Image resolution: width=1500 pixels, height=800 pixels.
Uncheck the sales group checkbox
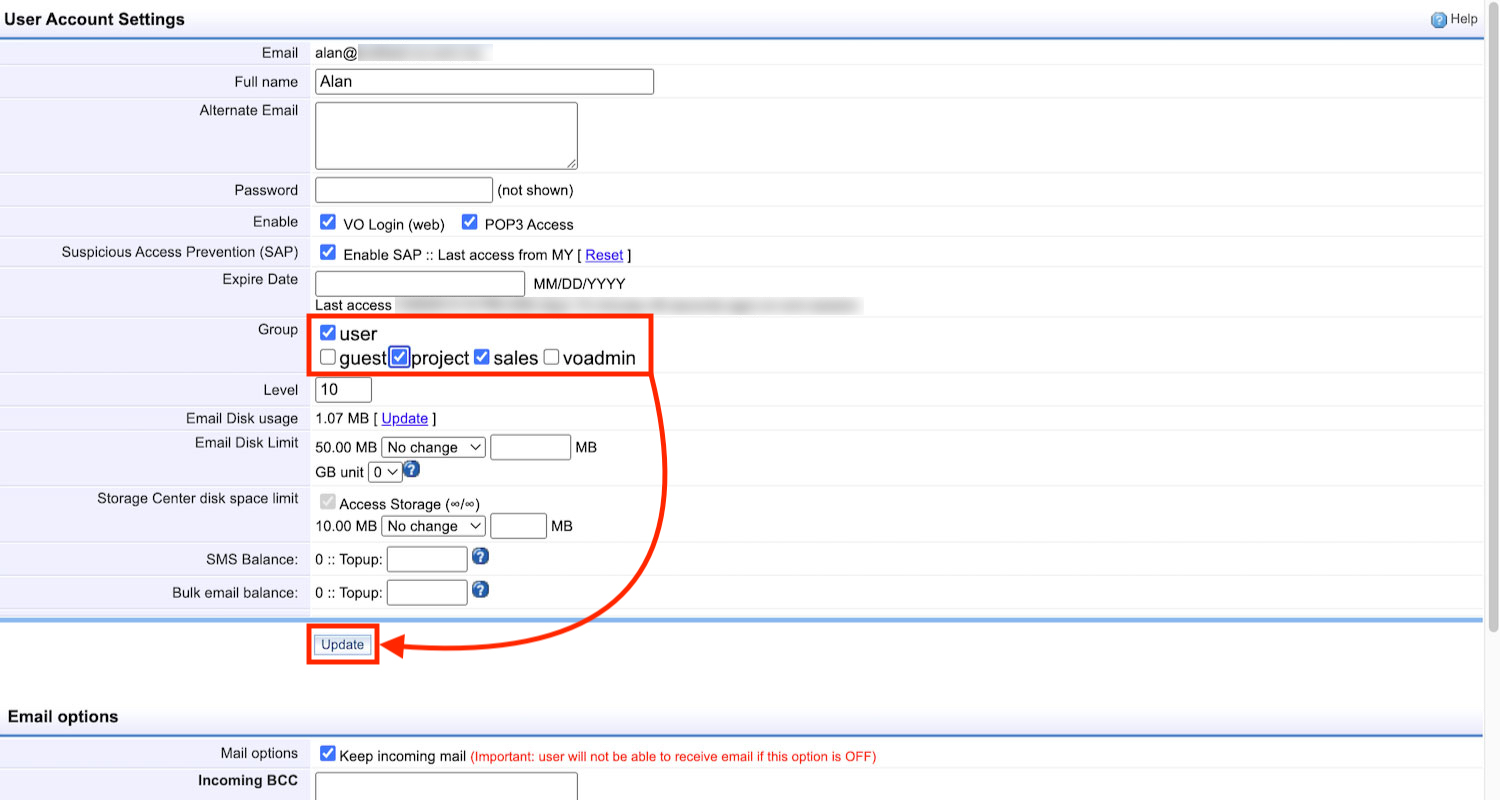pyautogui.click(x=481, y=357)
